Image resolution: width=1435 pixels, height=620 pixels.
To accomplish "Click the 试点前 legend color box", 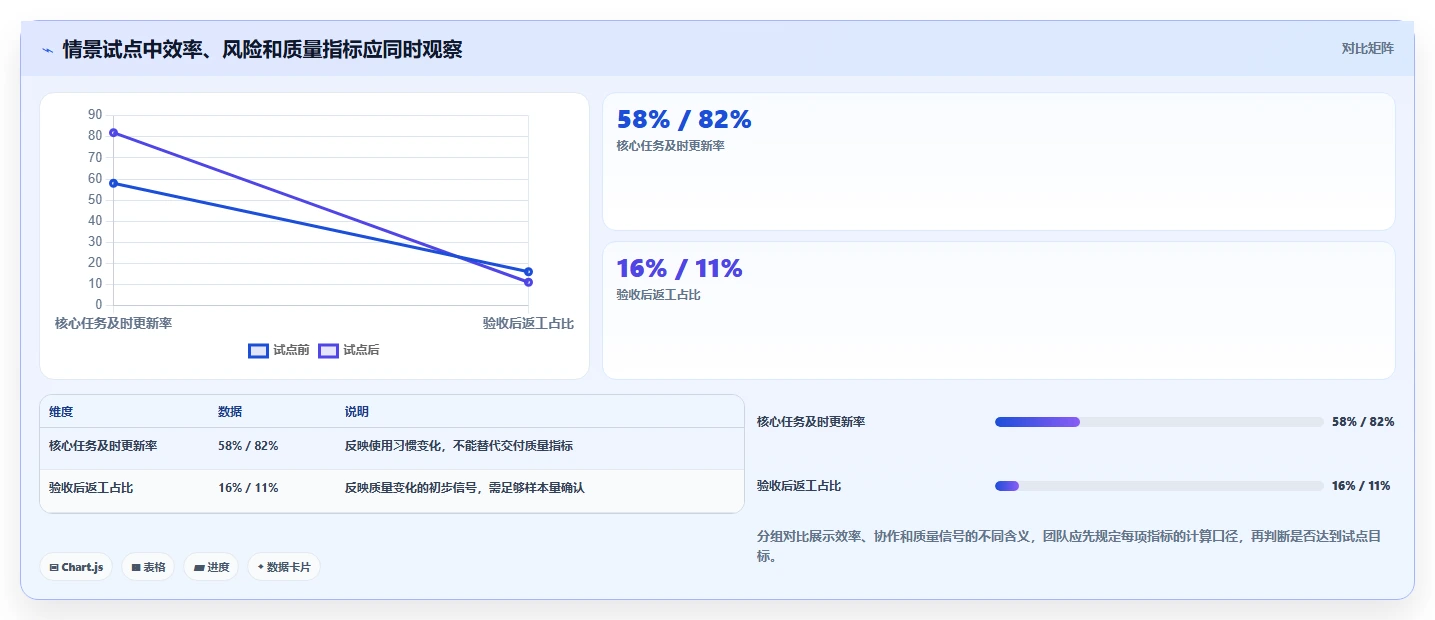I will [258, 350].
